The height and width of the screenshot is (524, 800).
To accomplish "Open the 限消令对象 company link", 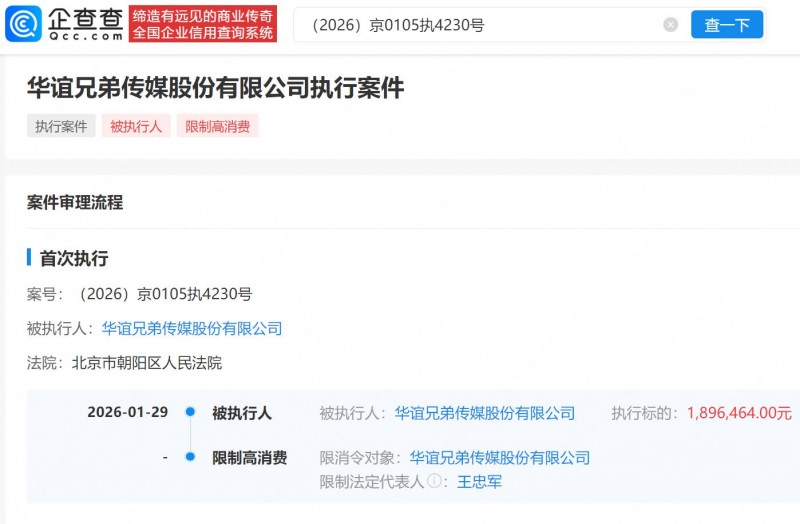I will click(x=499, y=458).
